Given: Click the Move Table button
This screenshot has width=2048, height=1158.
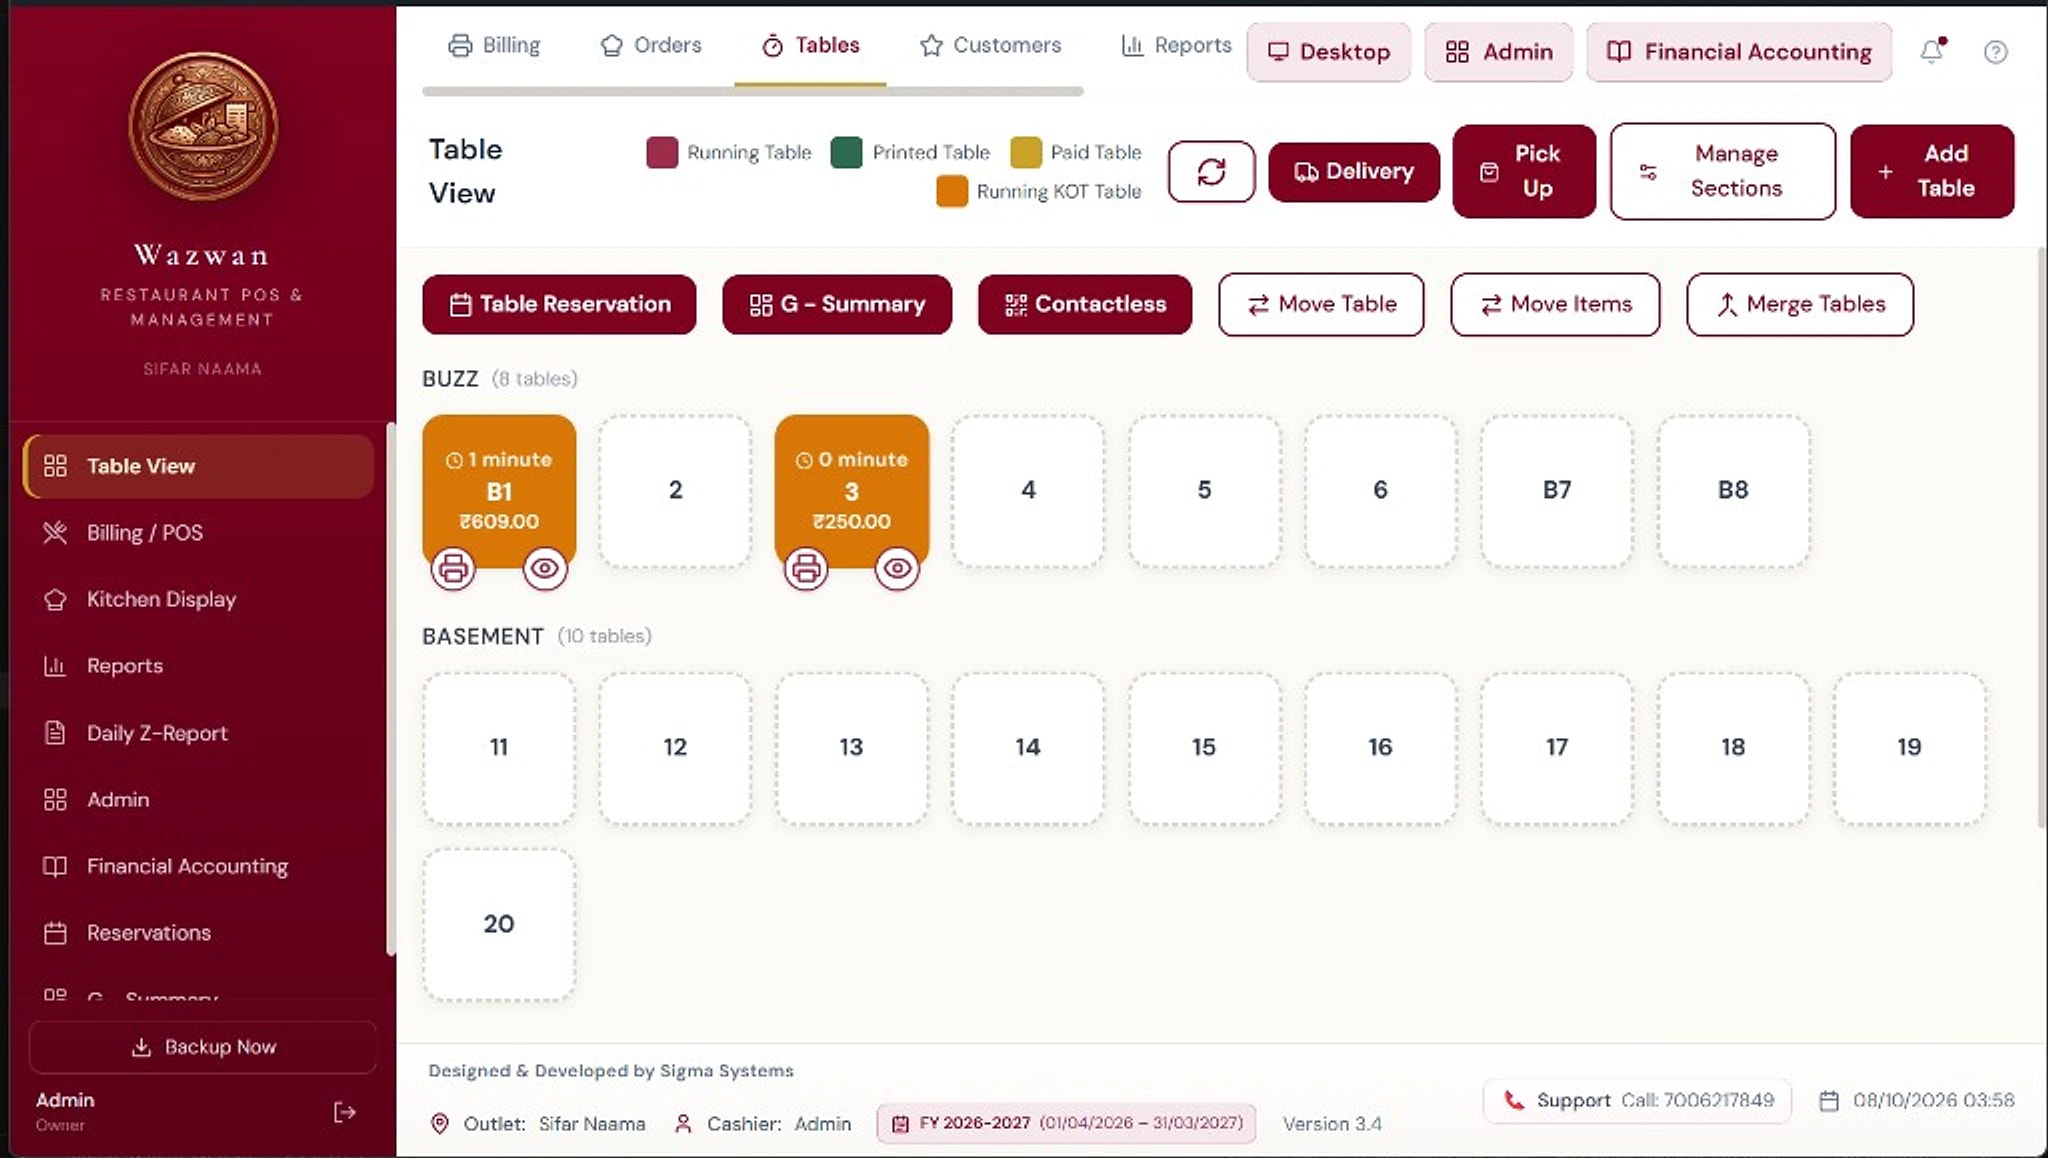Looking at the screenshot, I should [1321, 304].
